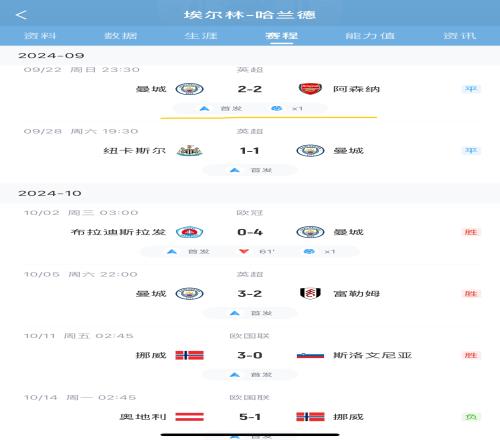Image resolution: width=500 pixels, height=440 pixels.
Task: Tap the goal ball icon under Arsenal match
Action: coord(276,108)
